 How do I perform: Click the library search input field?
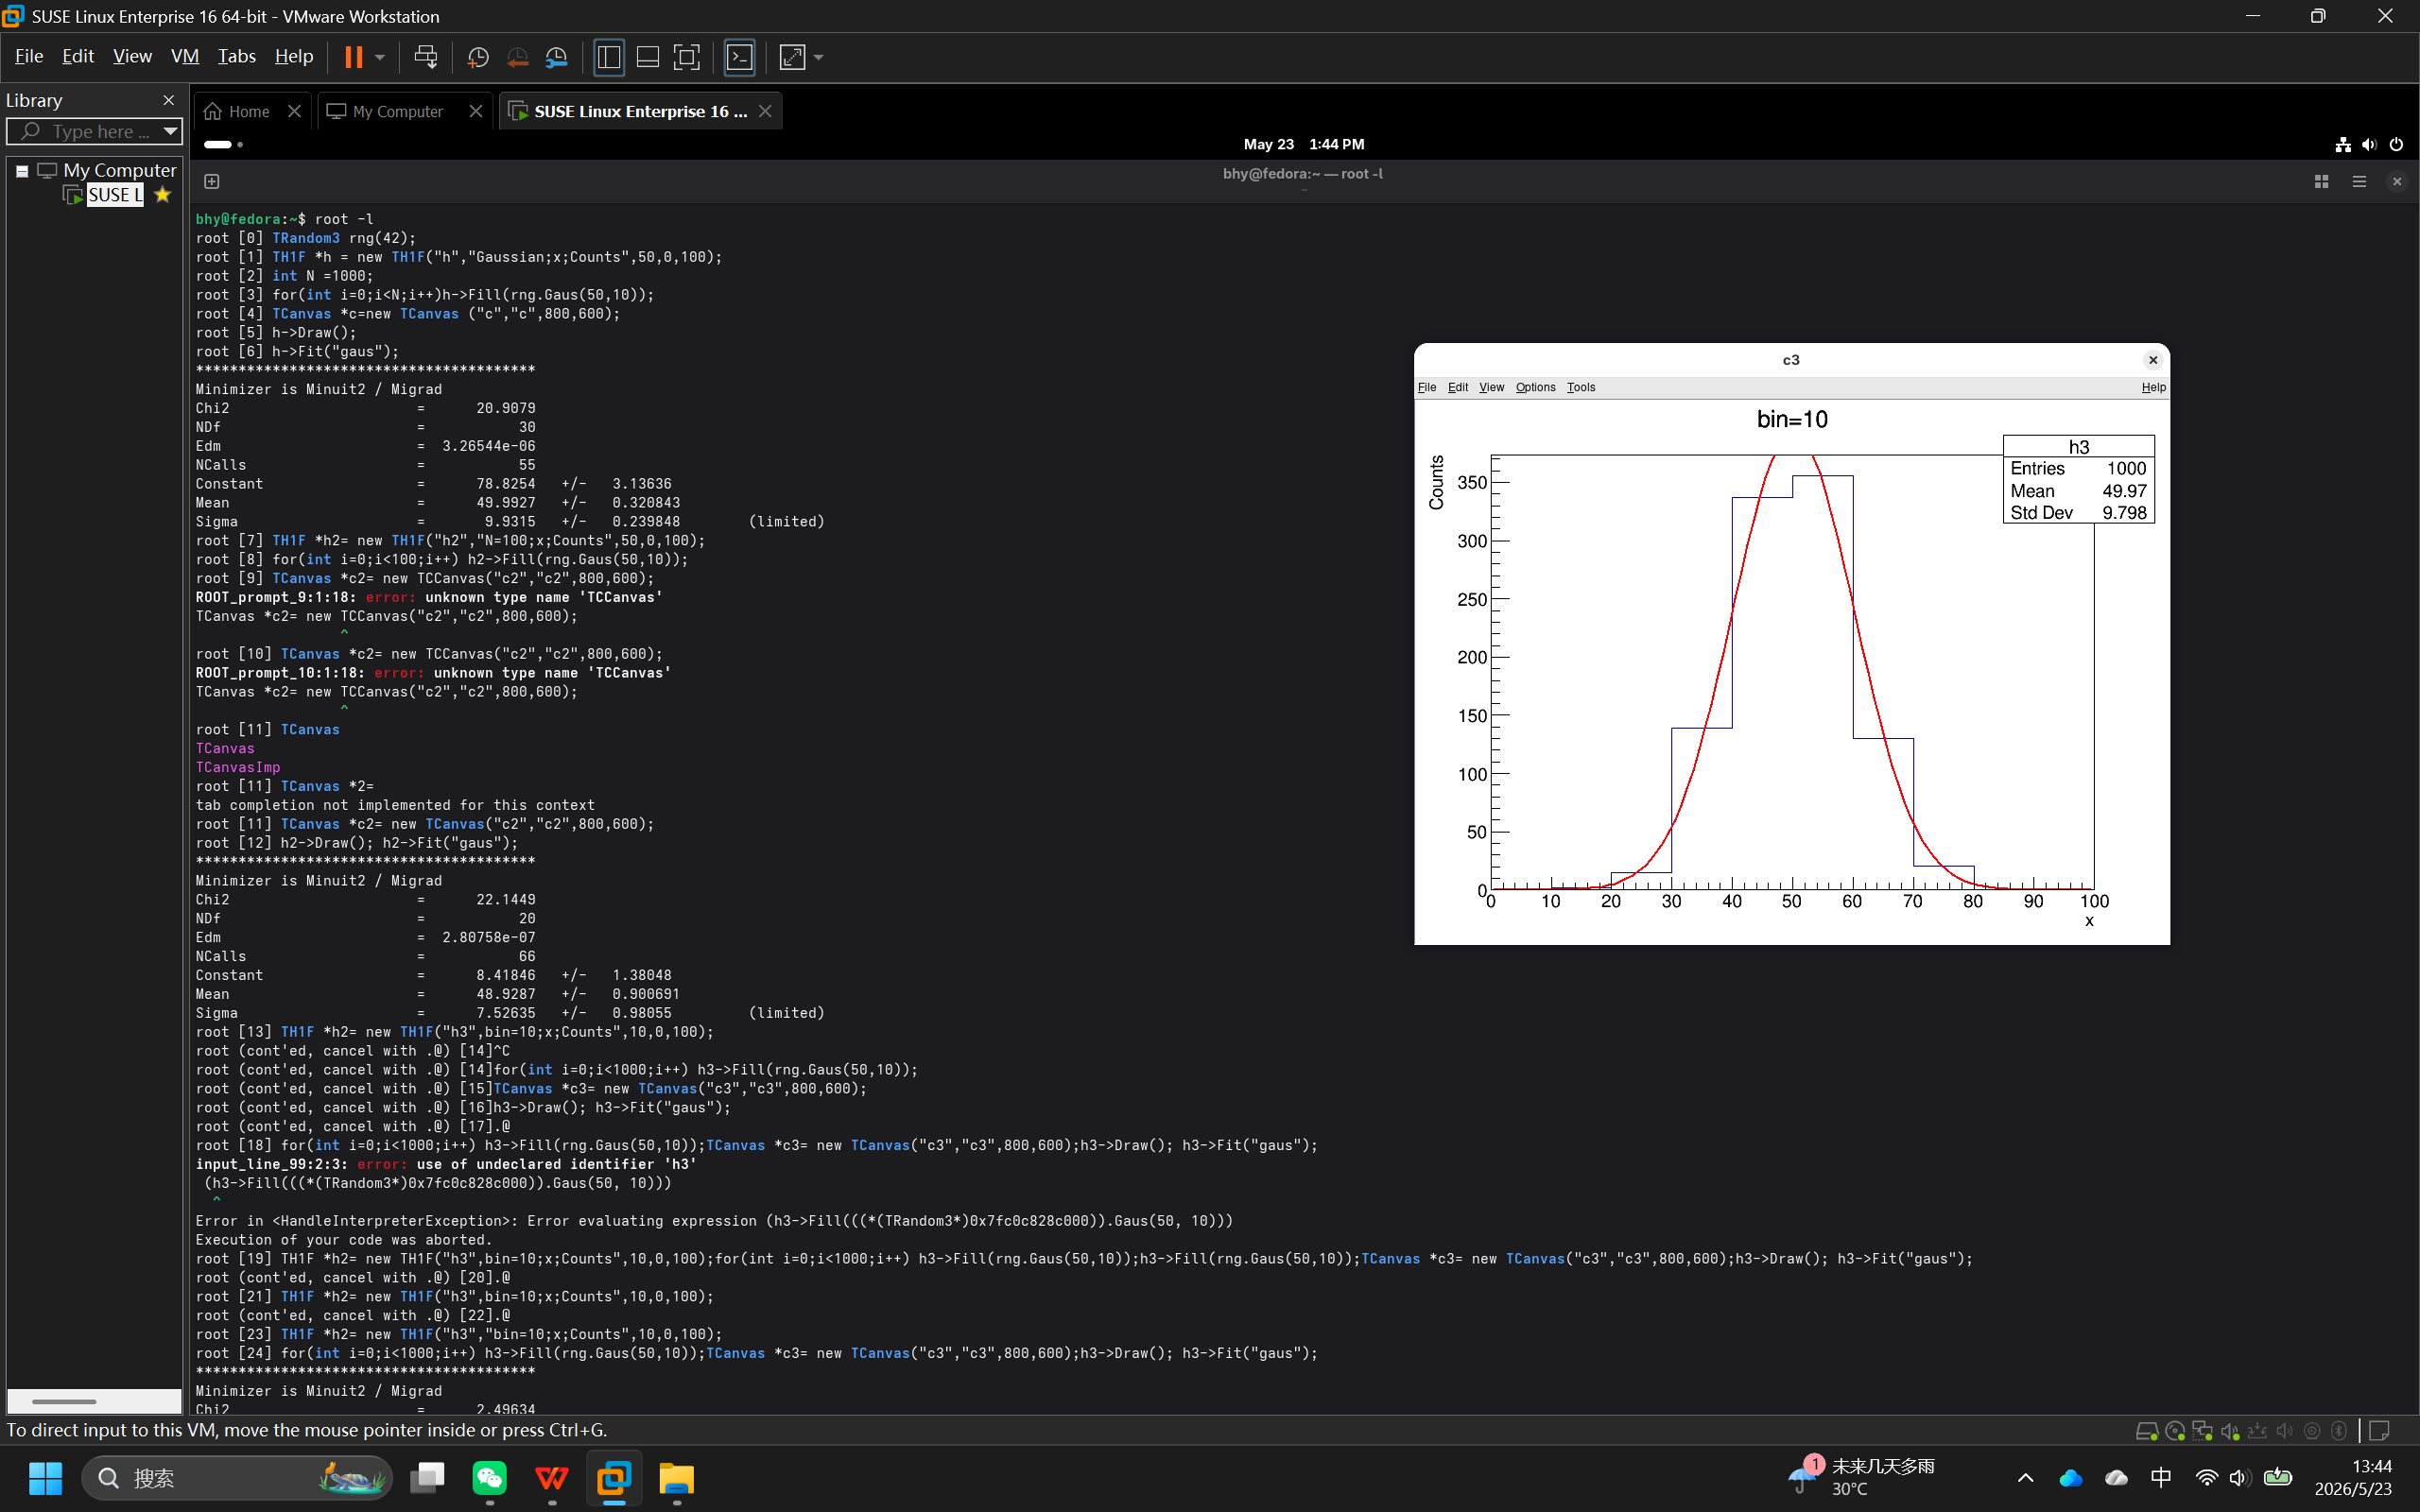click(x=95, y=131)
